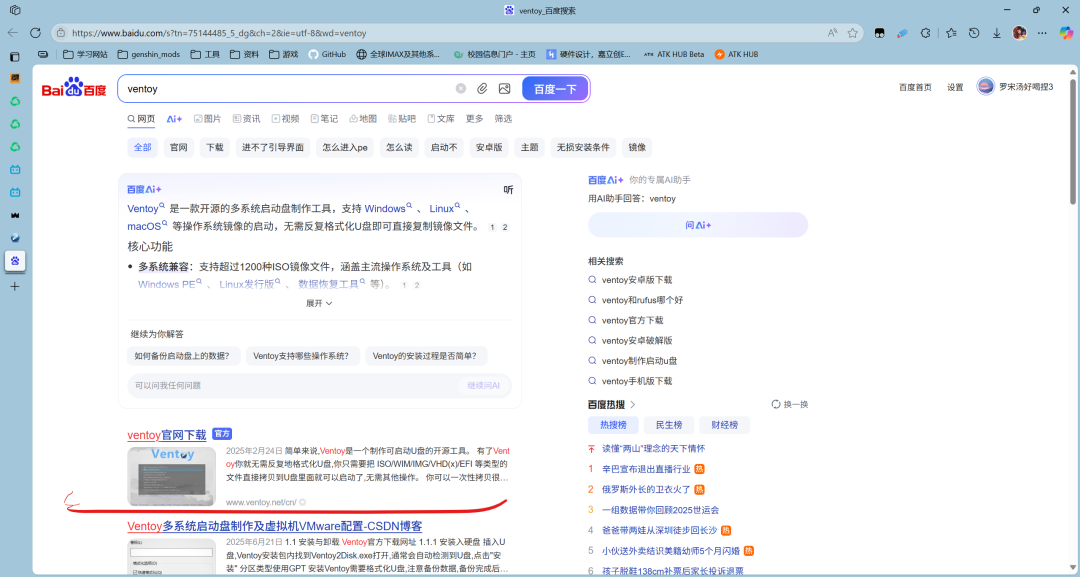Open the 更多 search categories menu
Screen dimensions: 1080x577
tap(474, 119)
